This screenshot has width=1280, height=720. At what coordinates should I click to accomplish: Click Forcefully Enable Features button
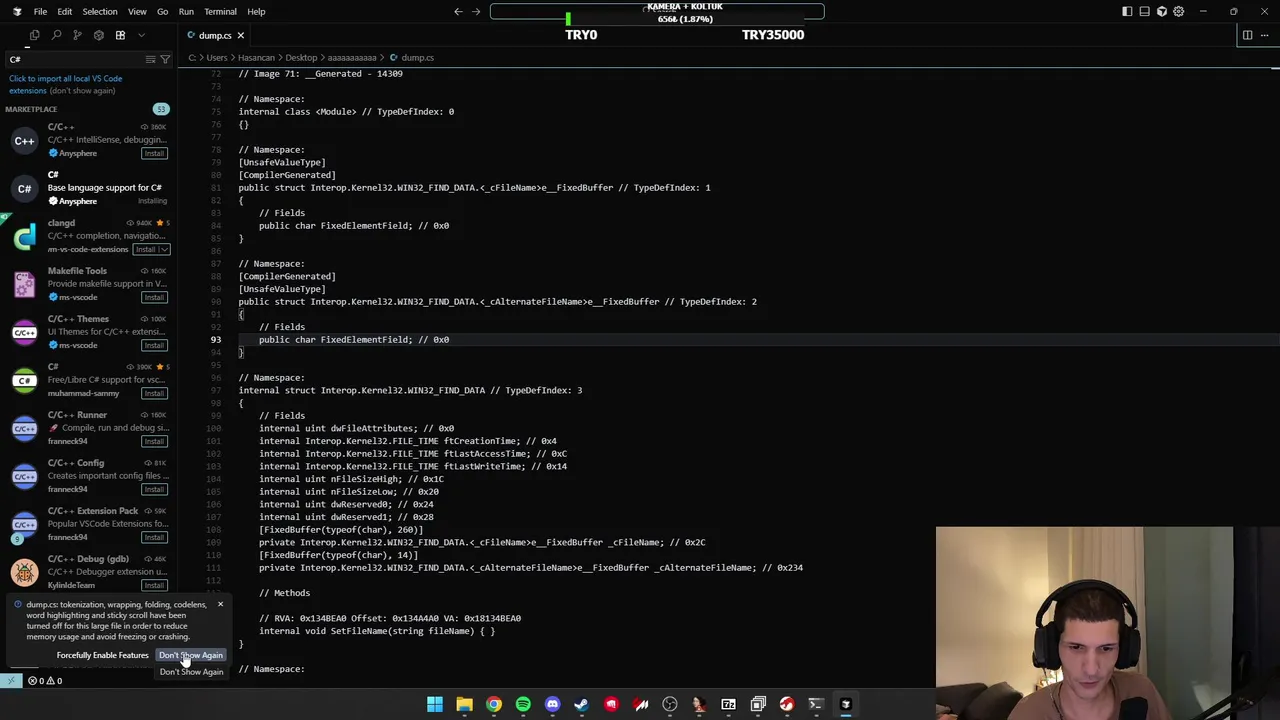coord(103,655)
